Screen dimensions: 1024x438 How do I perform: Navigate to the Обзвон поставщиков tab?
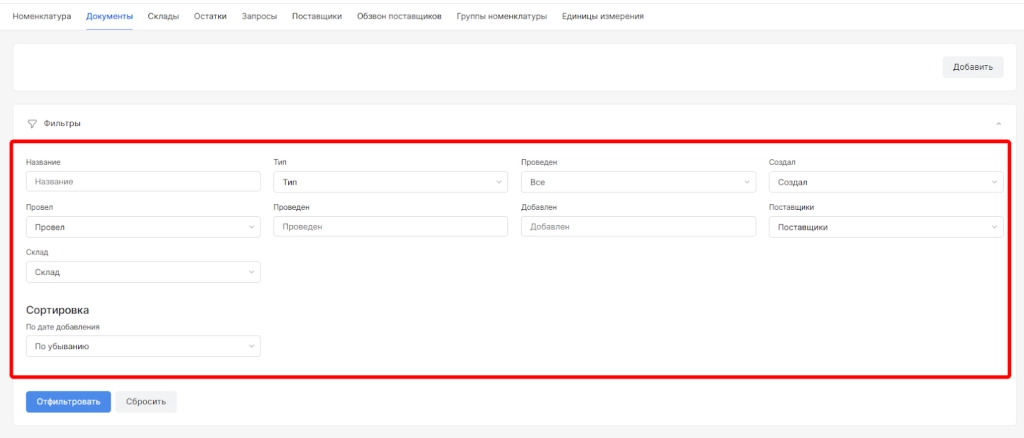[399, 17]
